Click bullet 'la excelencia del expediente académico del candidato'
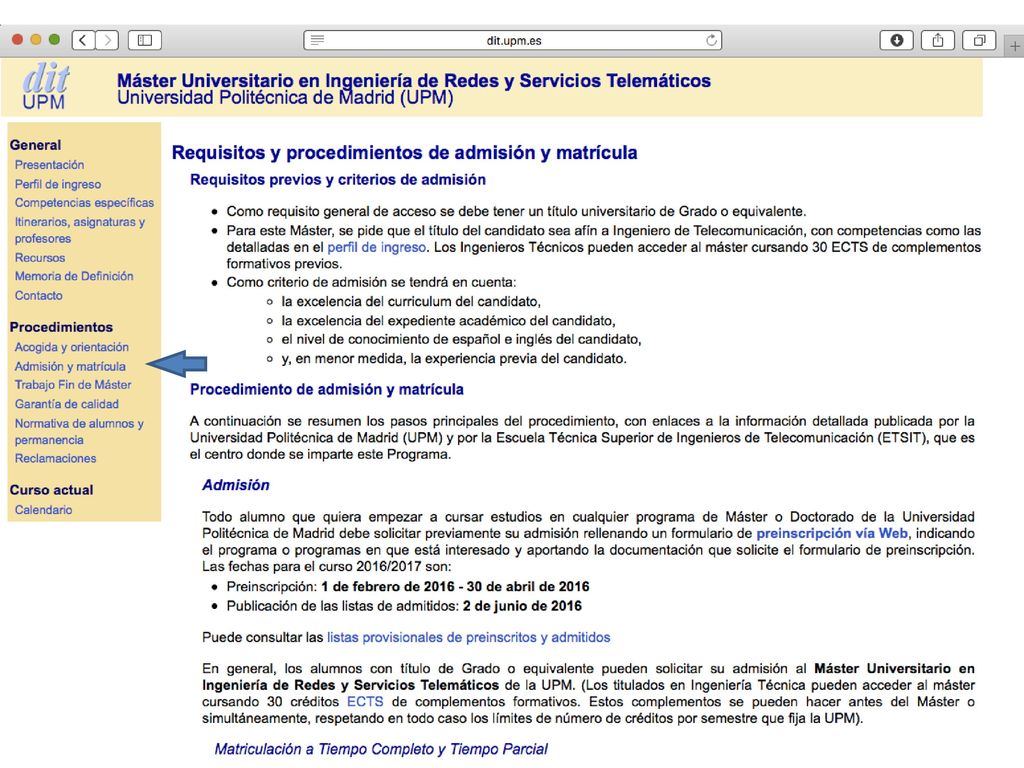This screenshot has width=1024, height=768. pyautogui.click(x=448, y=321)
